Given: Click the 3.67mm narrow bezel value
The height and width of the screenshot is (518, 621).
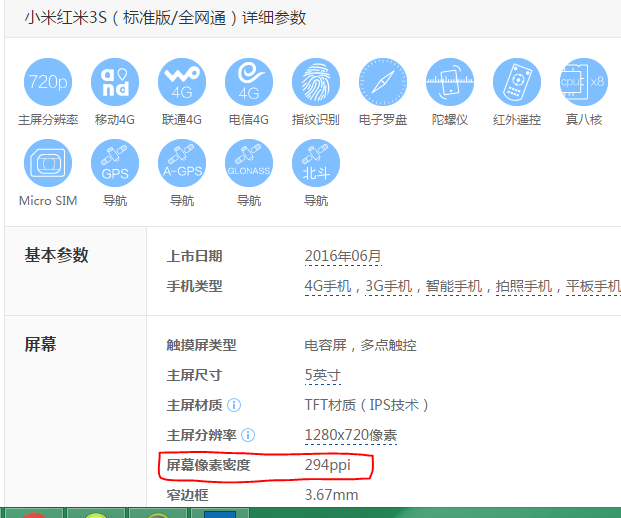Looking at the screenshot, I should (331, 495).
